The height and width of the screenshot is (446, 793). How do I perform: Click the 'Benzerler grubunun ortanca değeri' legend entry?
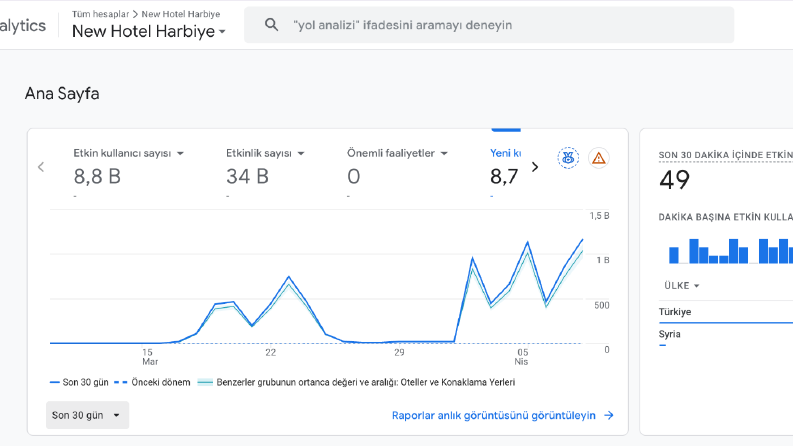click(356, 382)
